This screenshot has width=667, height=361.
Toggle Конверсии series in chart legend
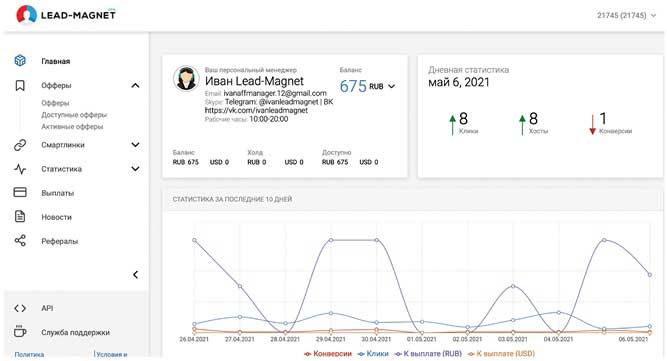click(x=328, y=354)
